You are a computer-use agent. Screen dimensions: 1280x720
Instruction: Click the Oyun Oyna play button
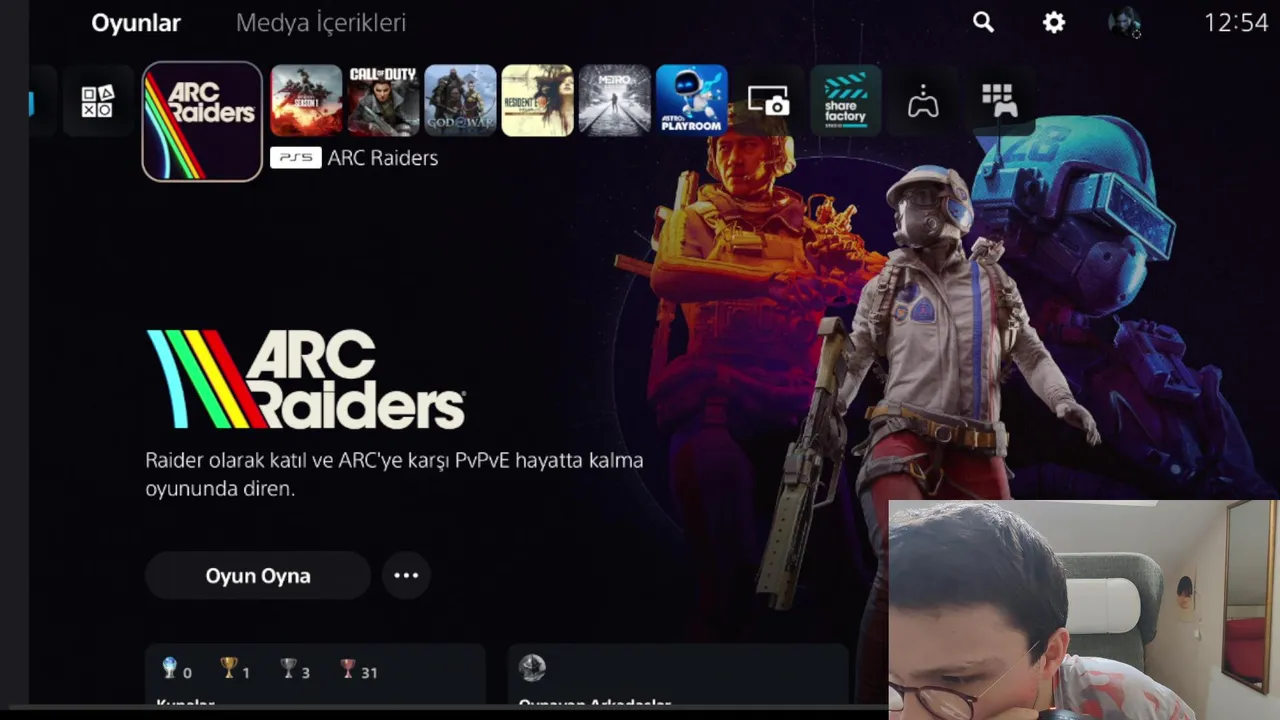(x=258, y=575)
